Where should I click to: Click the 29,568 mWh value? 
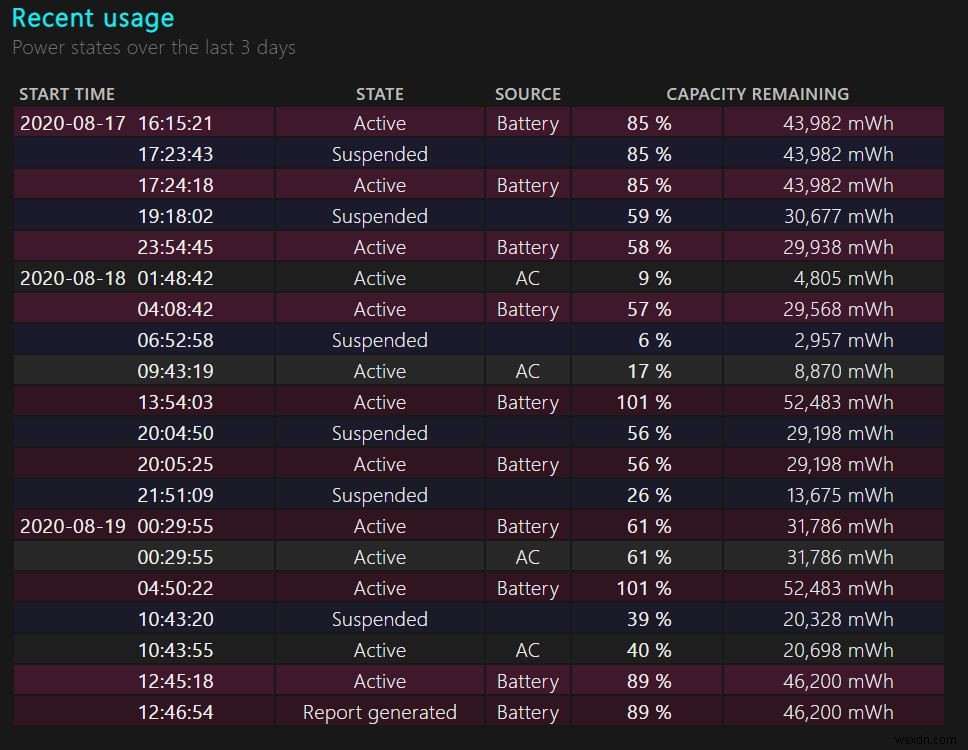coord(838,309)
